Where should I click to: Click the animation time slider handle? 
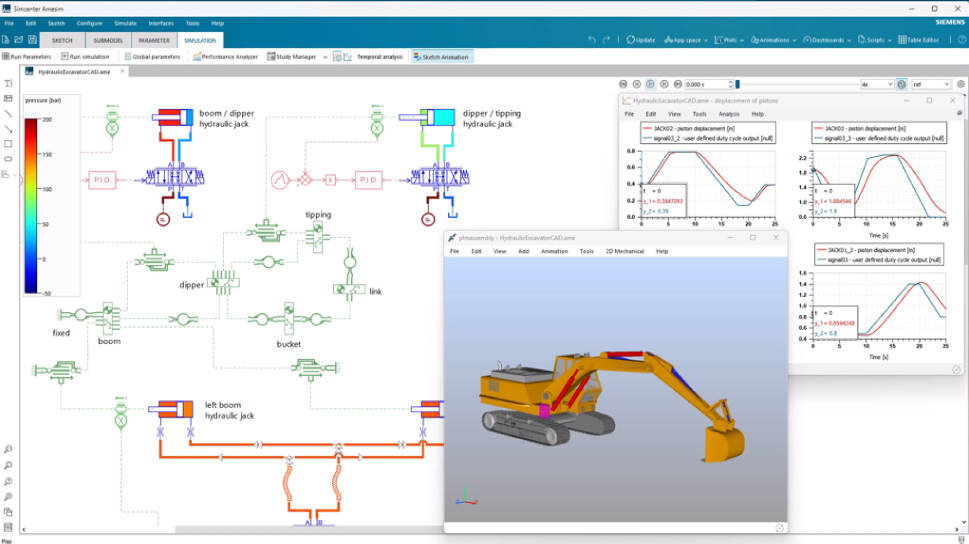coord(738,85)
